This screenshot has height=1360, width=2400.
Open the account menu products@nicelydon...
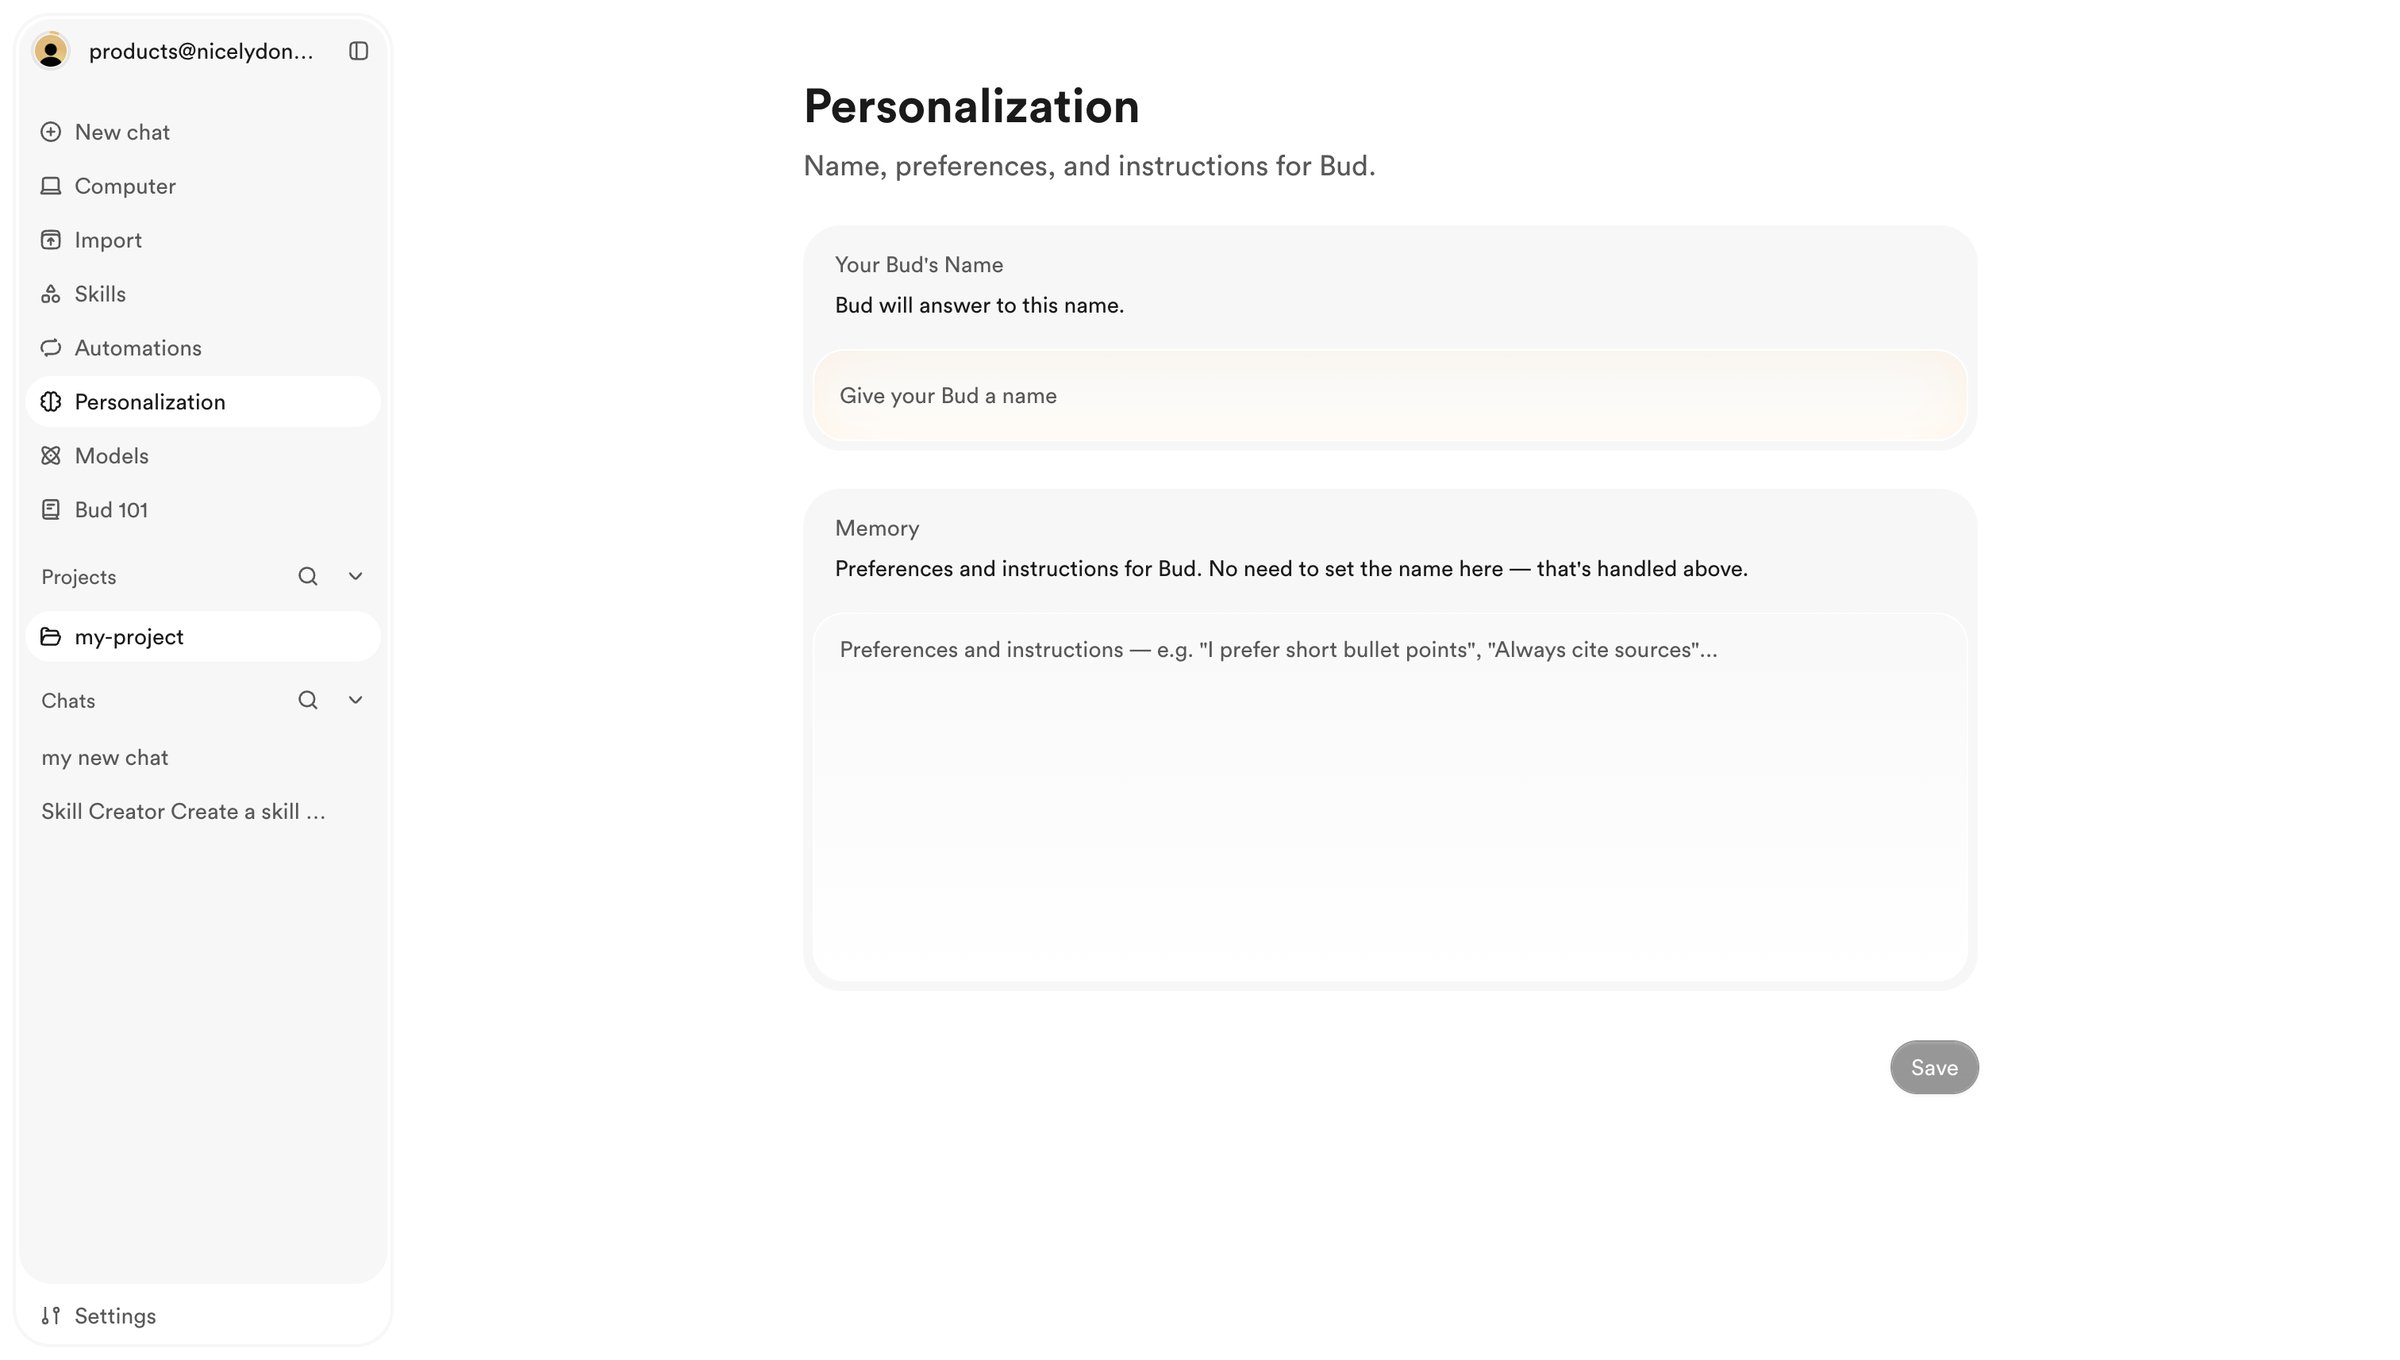201,51
